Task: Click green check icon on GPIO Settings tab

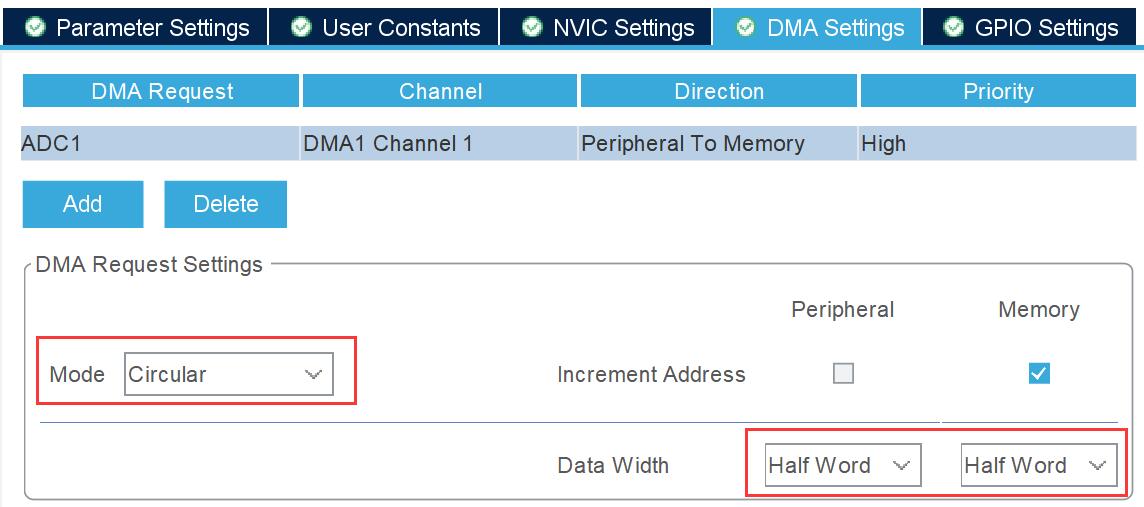Action: tap(954, 27)
